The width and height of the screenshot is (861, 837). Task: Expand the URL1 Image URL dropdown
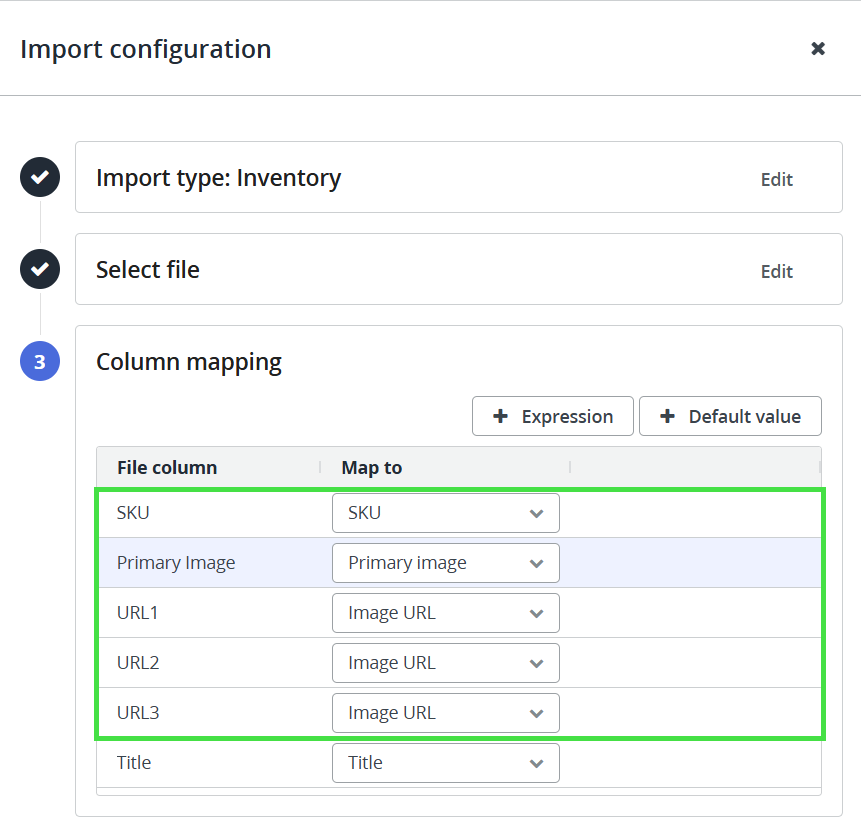click(446, 613)
